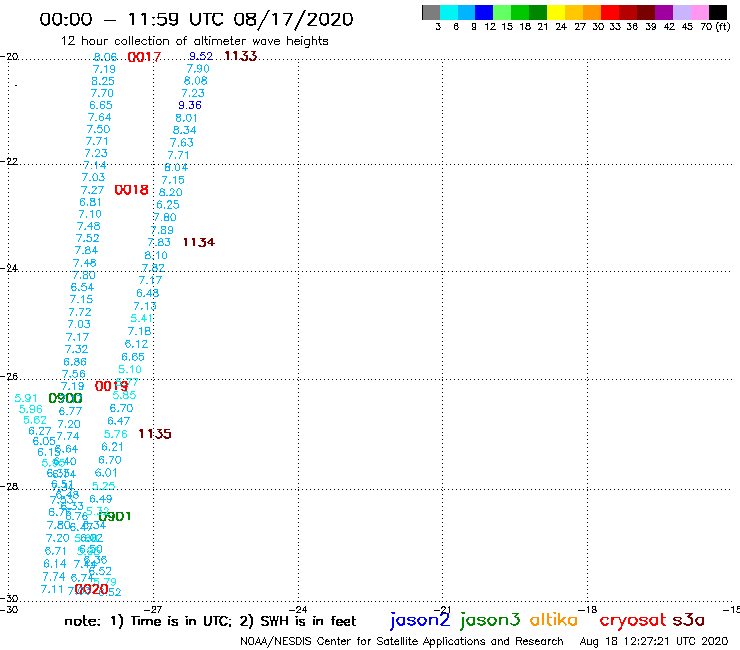Click the blue wave height 9.36

[x=190, y=105]
